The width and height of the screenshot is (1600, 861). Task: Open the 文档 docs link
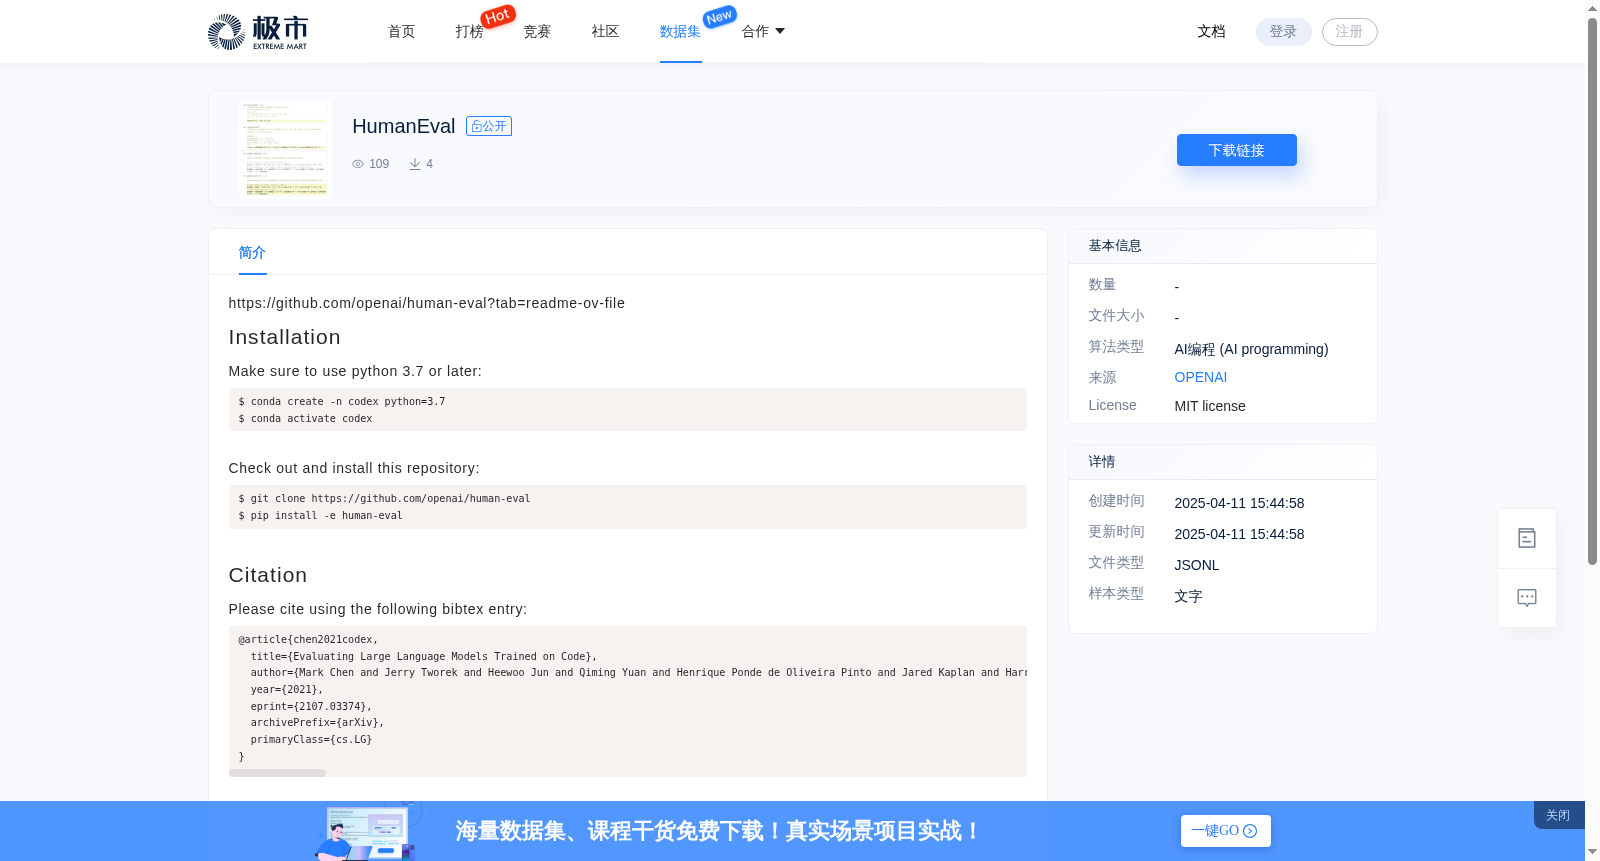pyautogui.click(x=1211, y=32)
